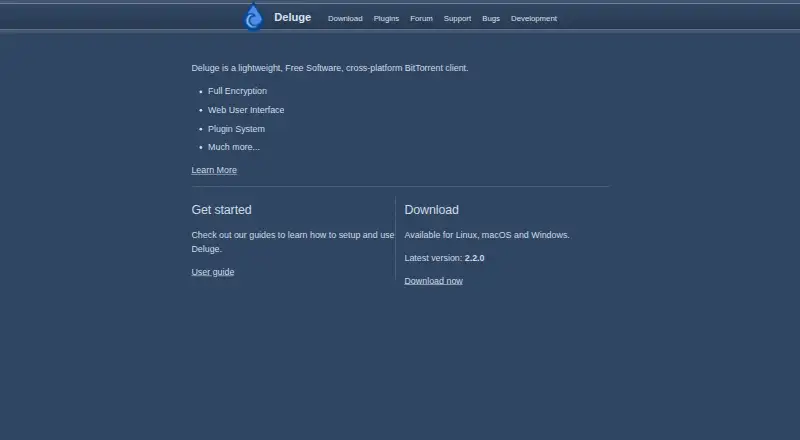Click the Web User Interface bullet text
Screen dimensions: 800x440
(x=246, y=110)
